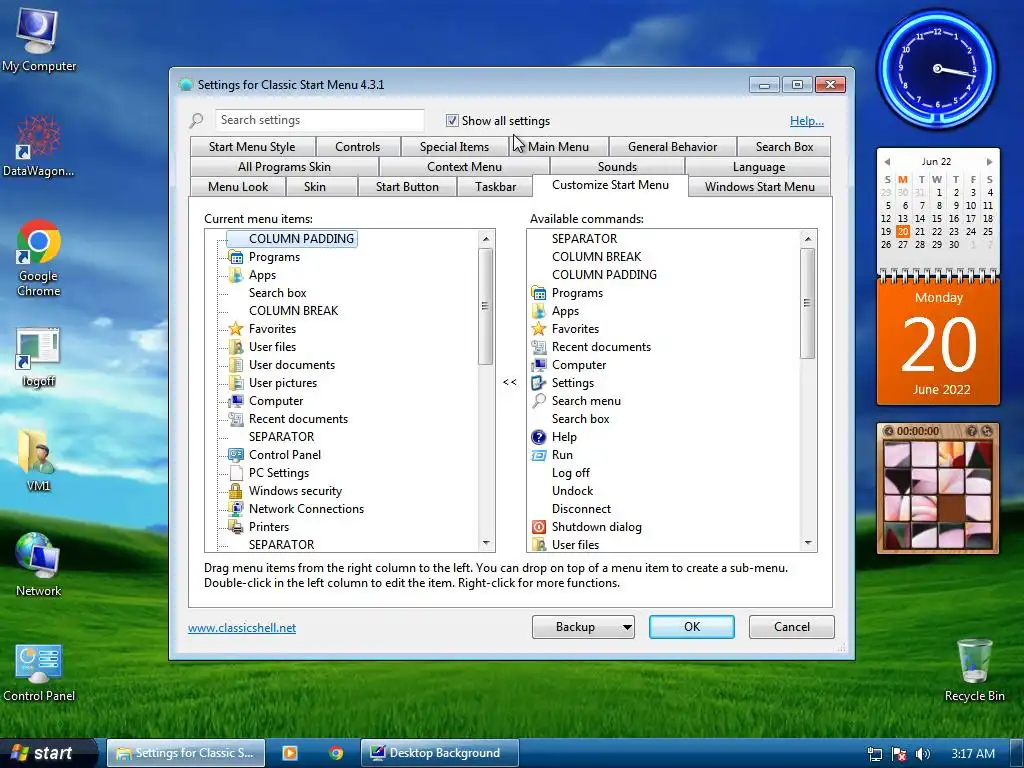Switch to the Taskbar tab
Screen dimensions: 1024x768
pos(495,187)
